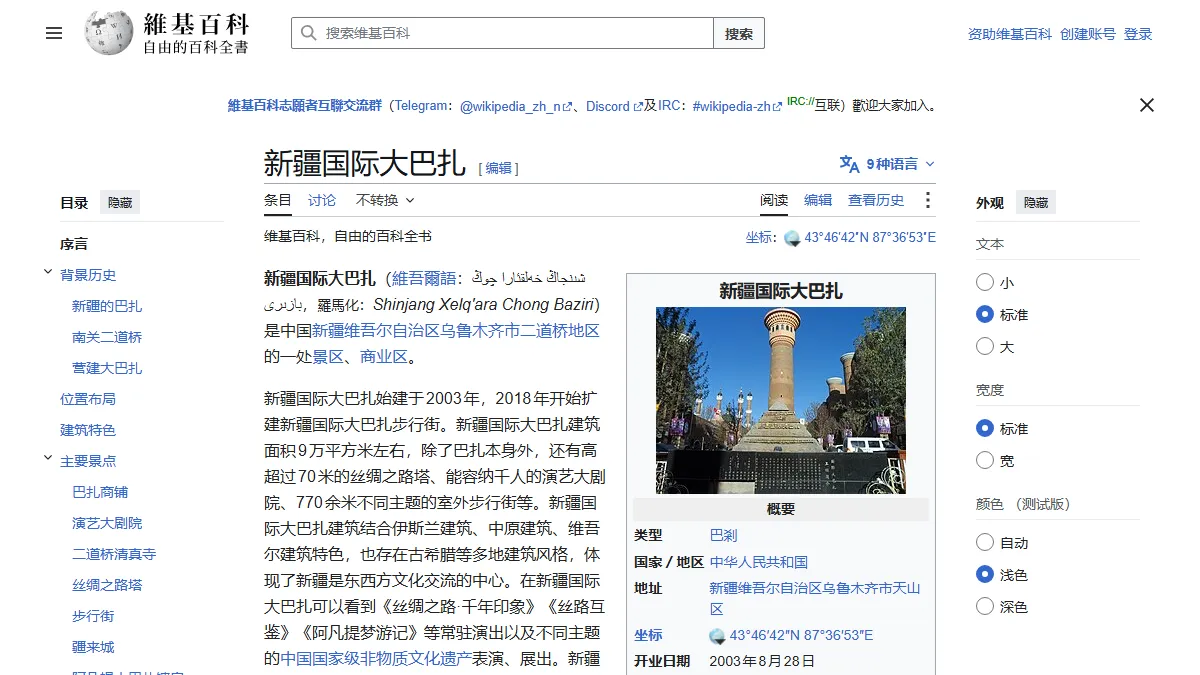Select the 浅色 color option
This screenshot has width=1200, height=675.
click(985, 575)
